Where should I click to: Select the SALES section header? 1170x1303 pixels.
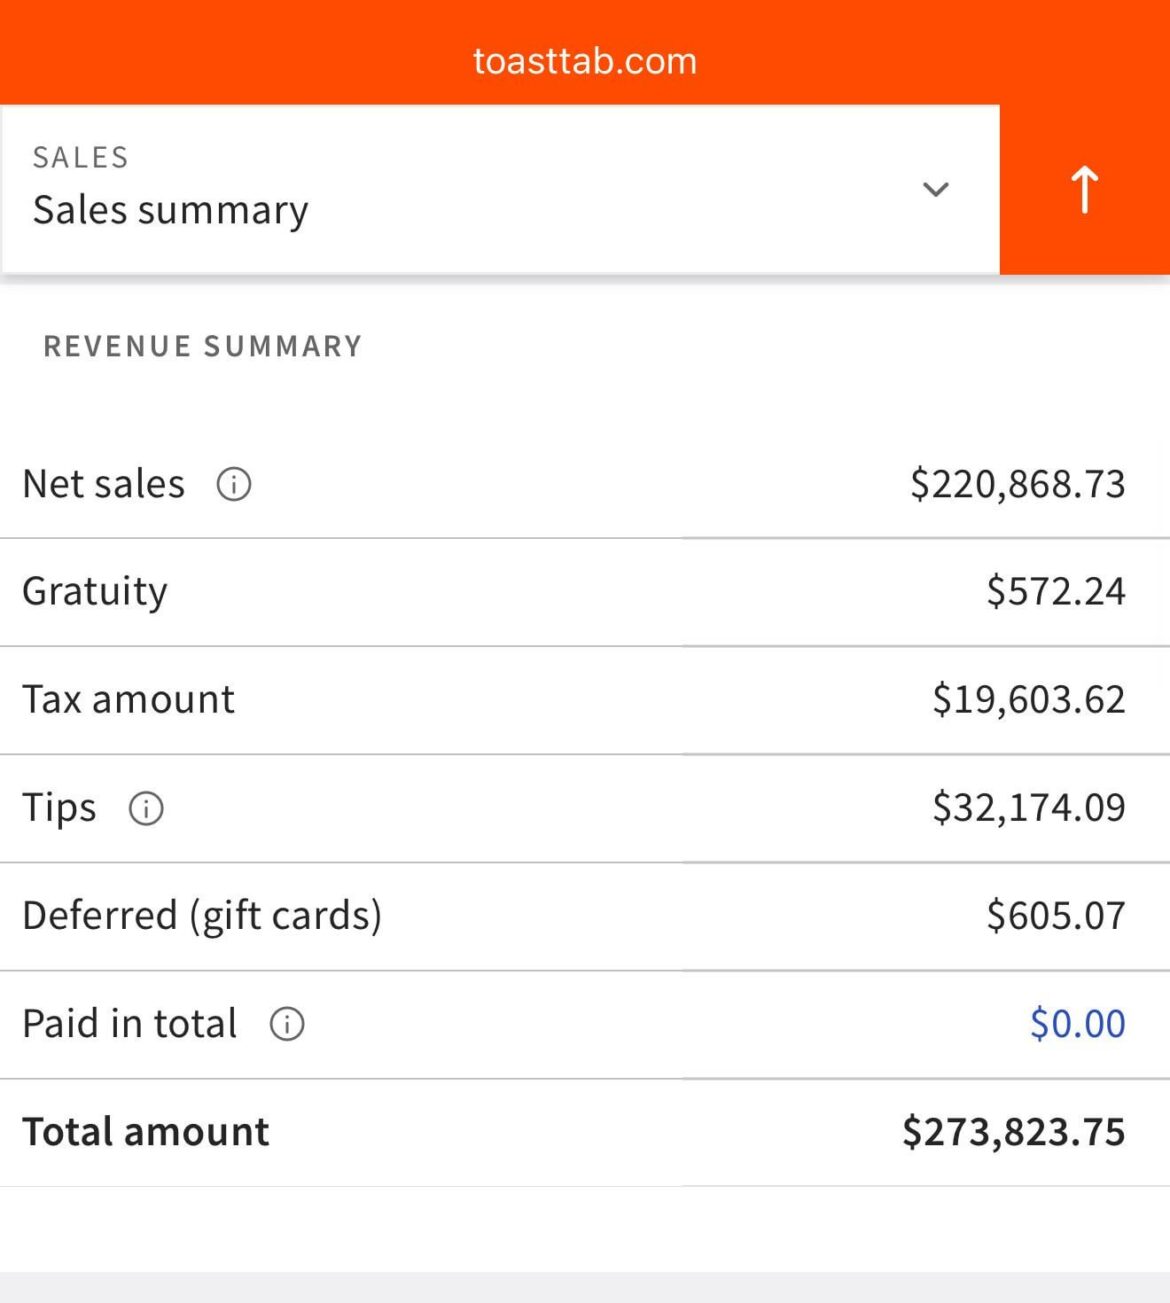click(80, 156)
